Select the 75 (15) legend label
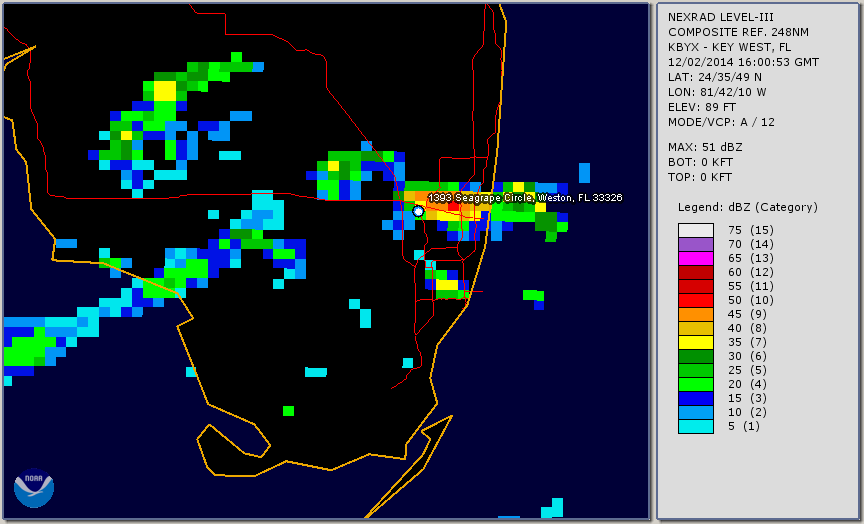 coord(751,230)
